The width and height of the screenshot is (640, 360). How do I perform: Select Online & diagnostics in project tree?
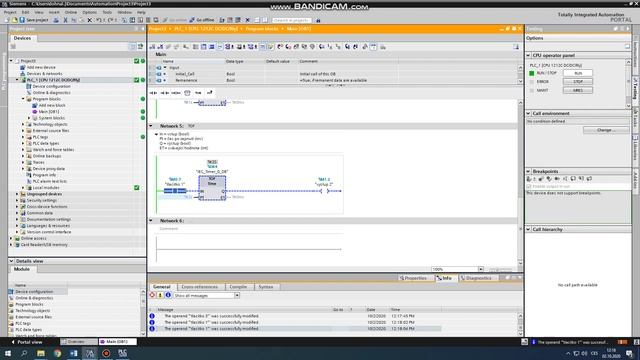[51, 93]
